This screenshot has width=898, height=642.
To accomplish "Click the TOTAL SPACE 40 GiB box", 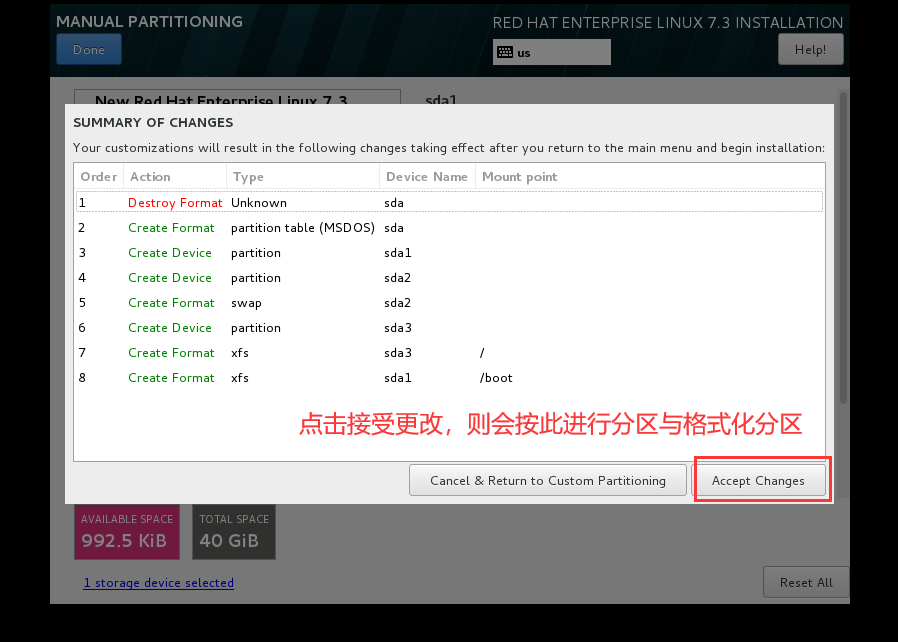I will pos(234,532).
